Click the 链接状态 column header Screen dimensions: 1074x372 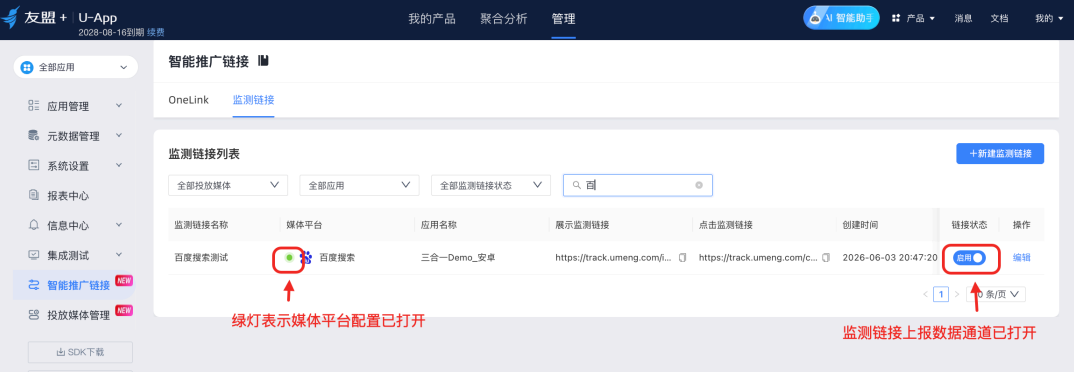[x=969, y=225]
